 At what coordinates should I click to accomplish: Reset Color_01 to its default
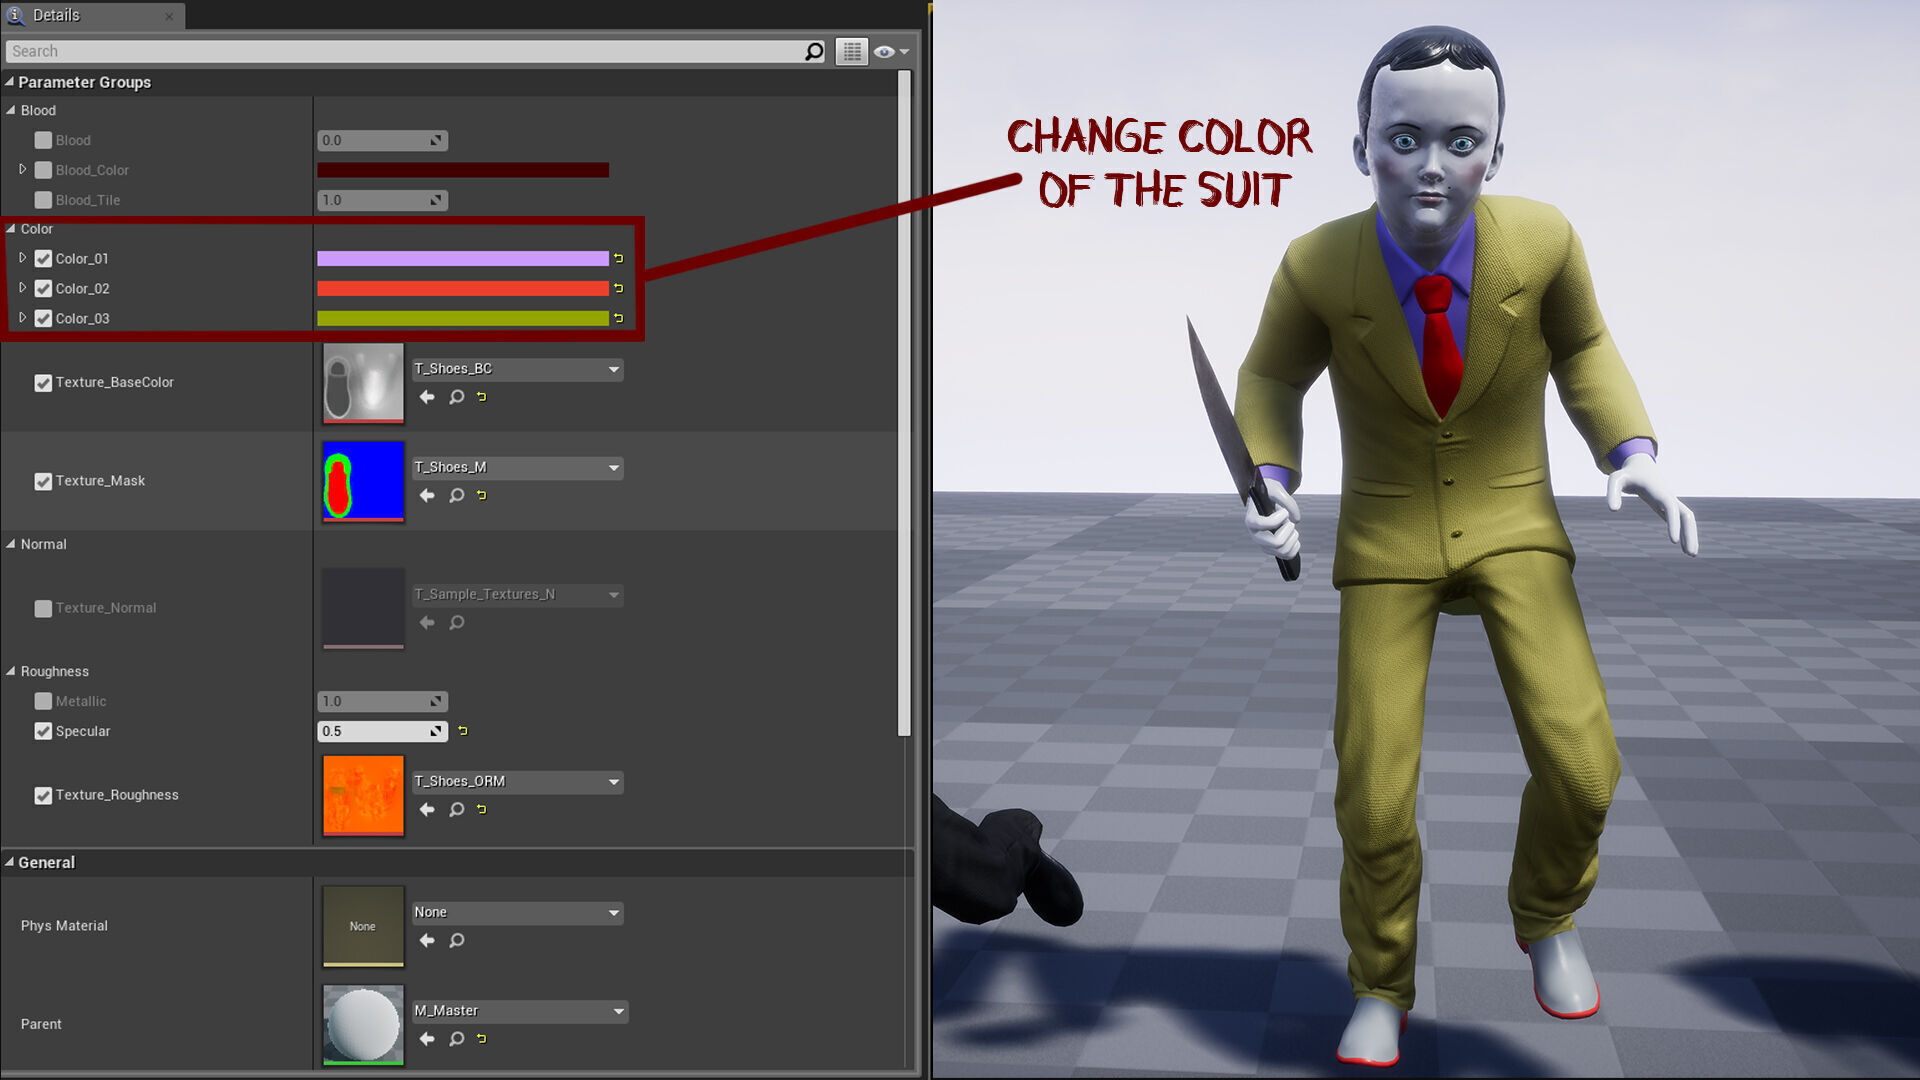(x=619, y=258)
